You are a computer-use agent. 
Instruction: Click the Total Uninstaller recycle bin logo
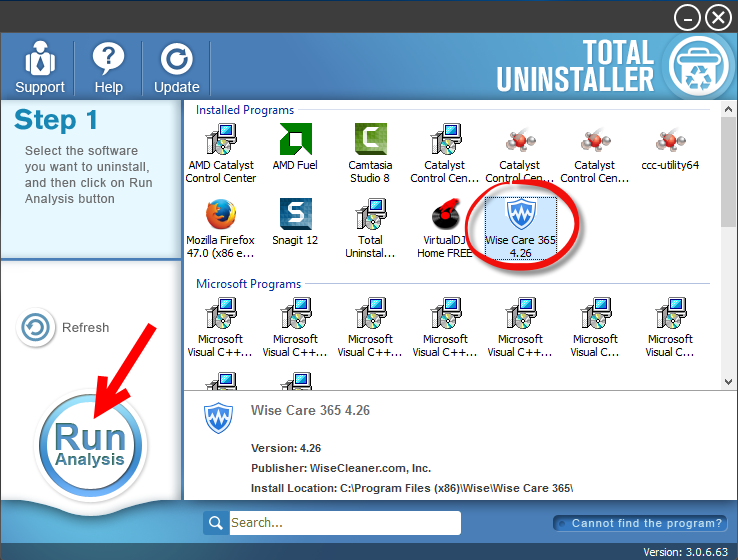click(699, 66)
